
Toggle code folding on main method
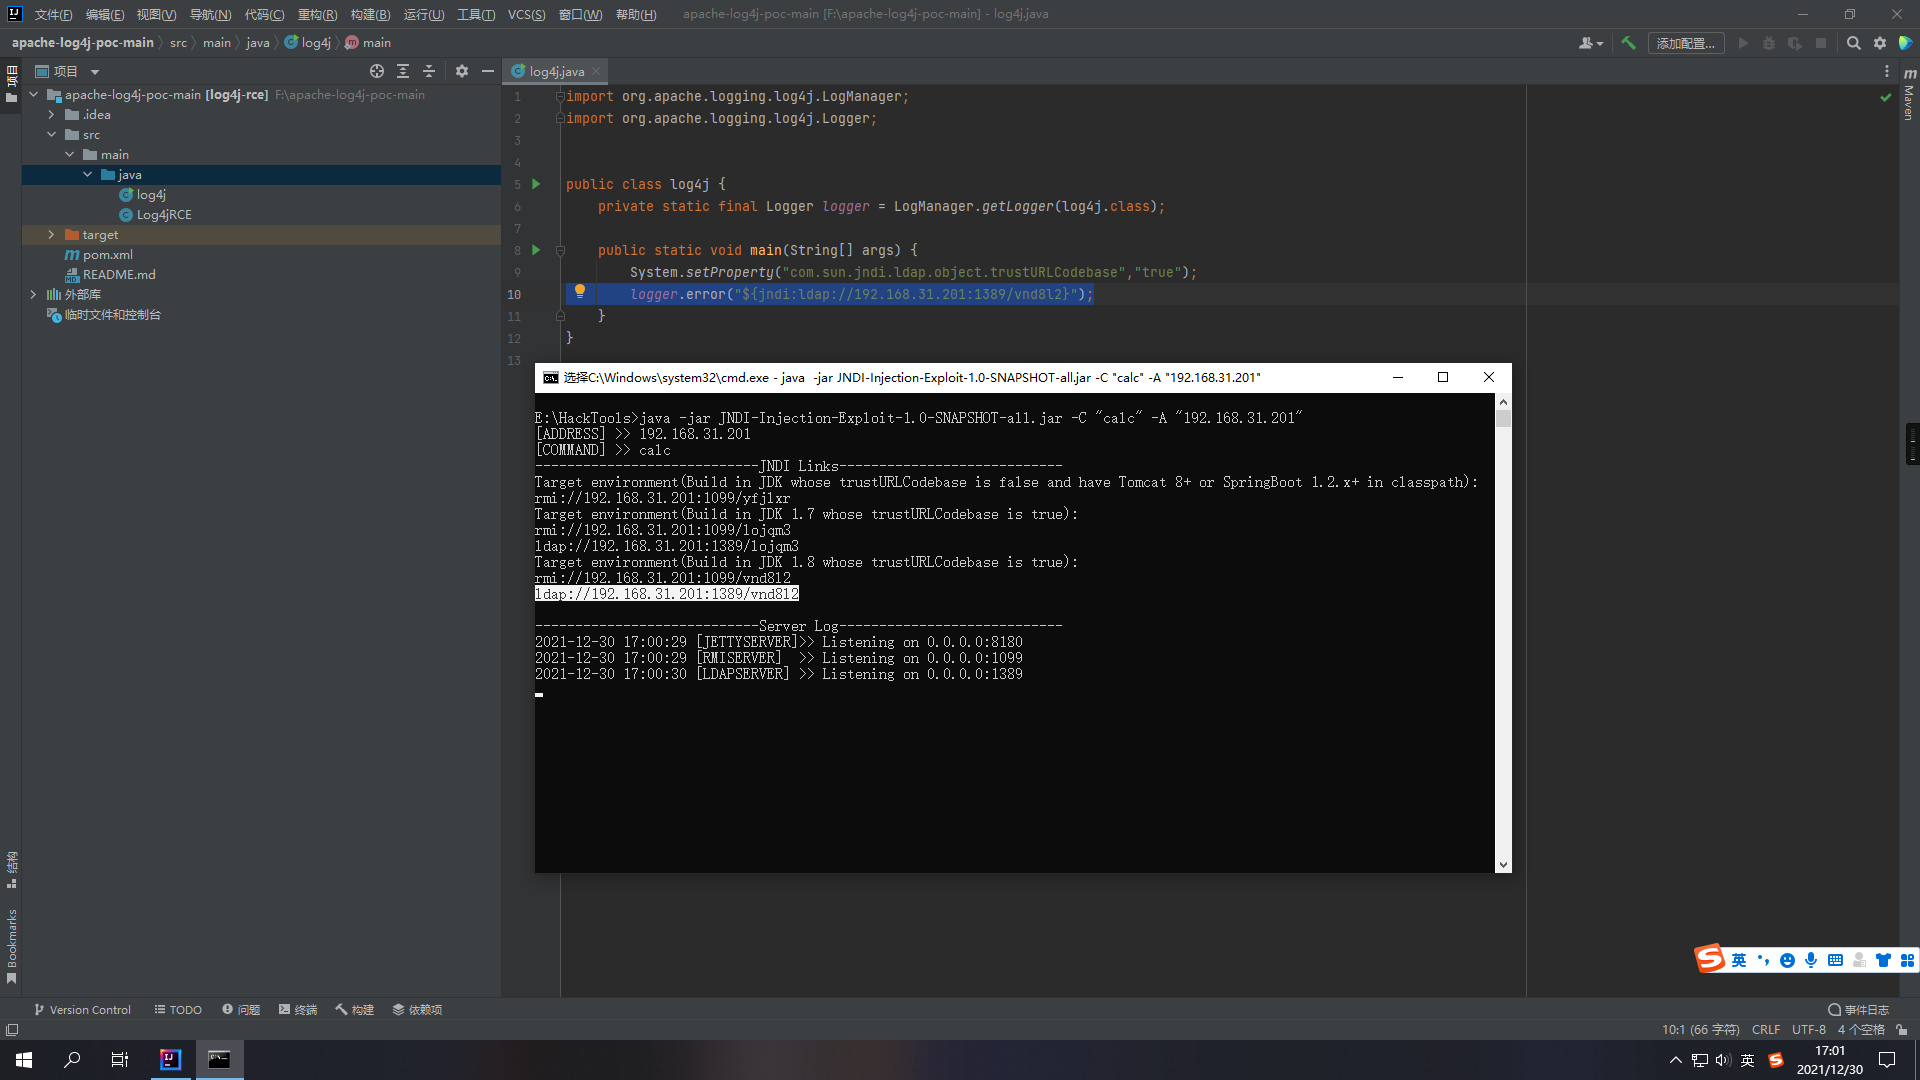pyautogui.click(x=560, y=250)
